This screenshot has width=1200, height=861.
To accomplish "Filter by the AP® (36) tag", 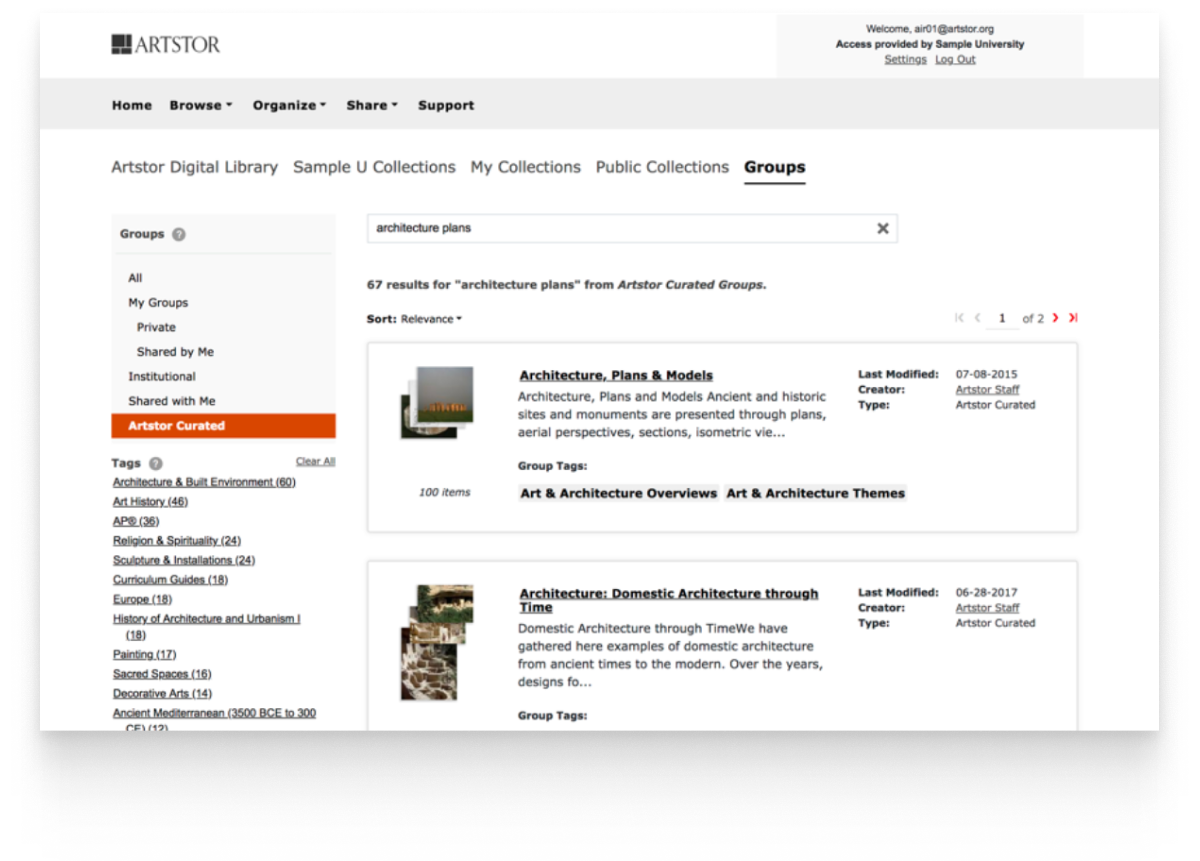I will coord(136,521).
